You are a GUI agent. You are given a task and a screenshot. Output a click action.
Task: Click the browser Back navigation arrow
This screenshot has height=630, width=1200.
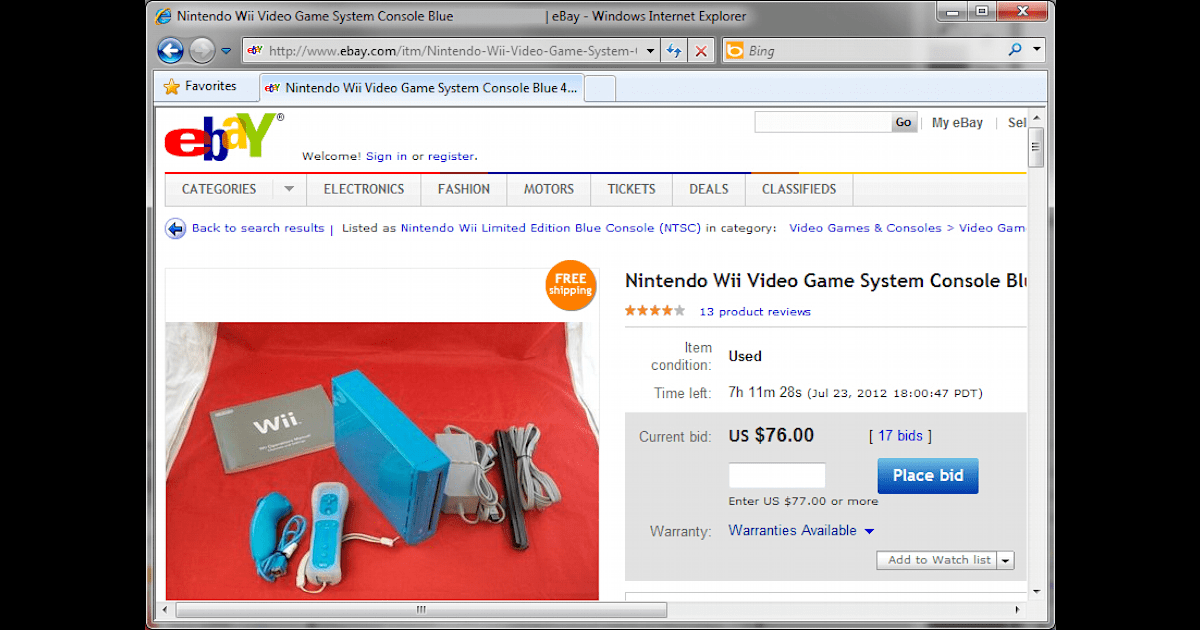point(170,50)
